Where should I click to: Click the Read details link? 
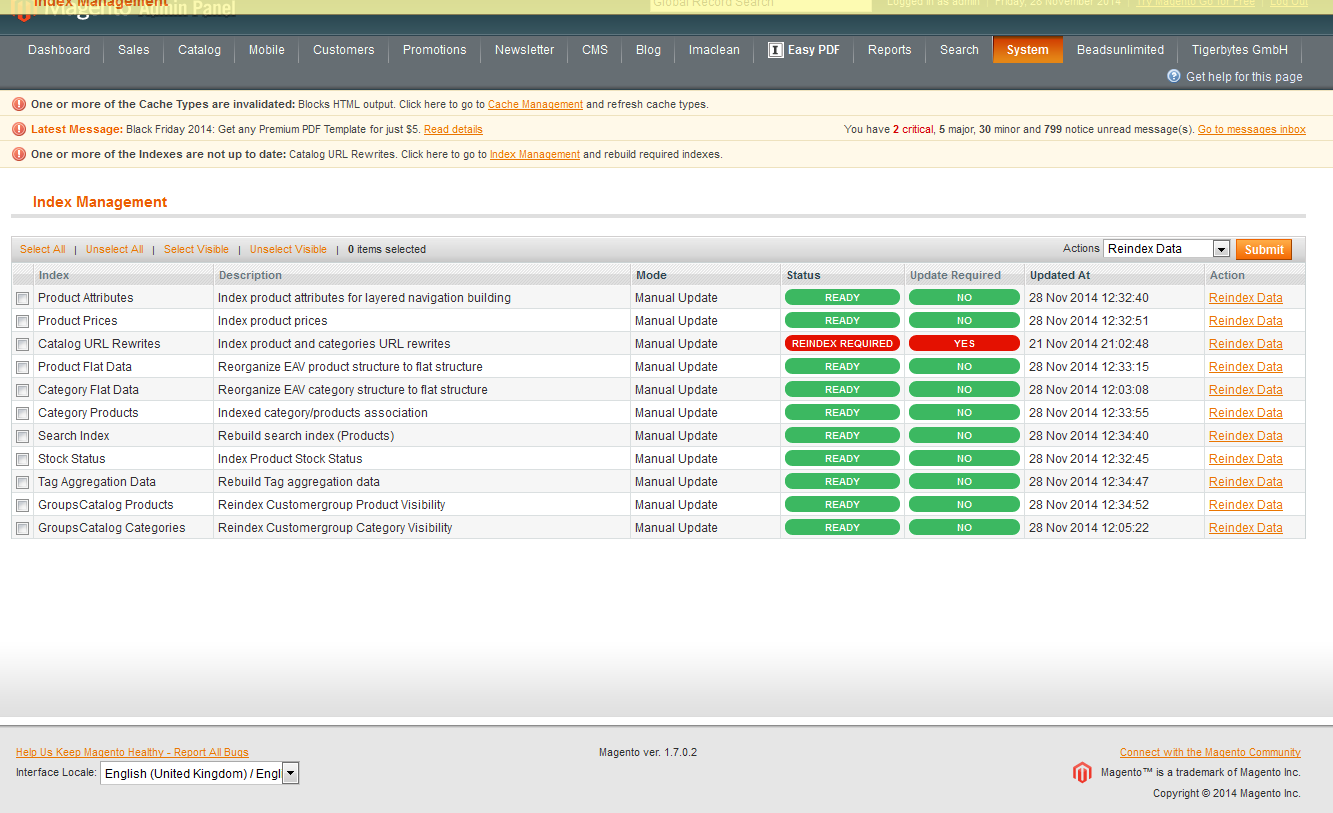coord(453,129)
